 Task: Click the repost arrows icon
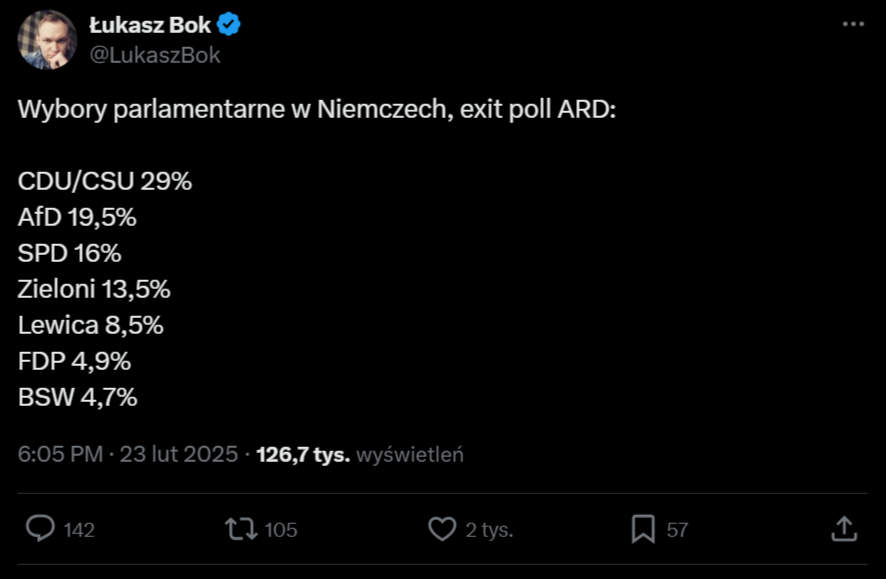pyautogui.click(x=241, y=529)
